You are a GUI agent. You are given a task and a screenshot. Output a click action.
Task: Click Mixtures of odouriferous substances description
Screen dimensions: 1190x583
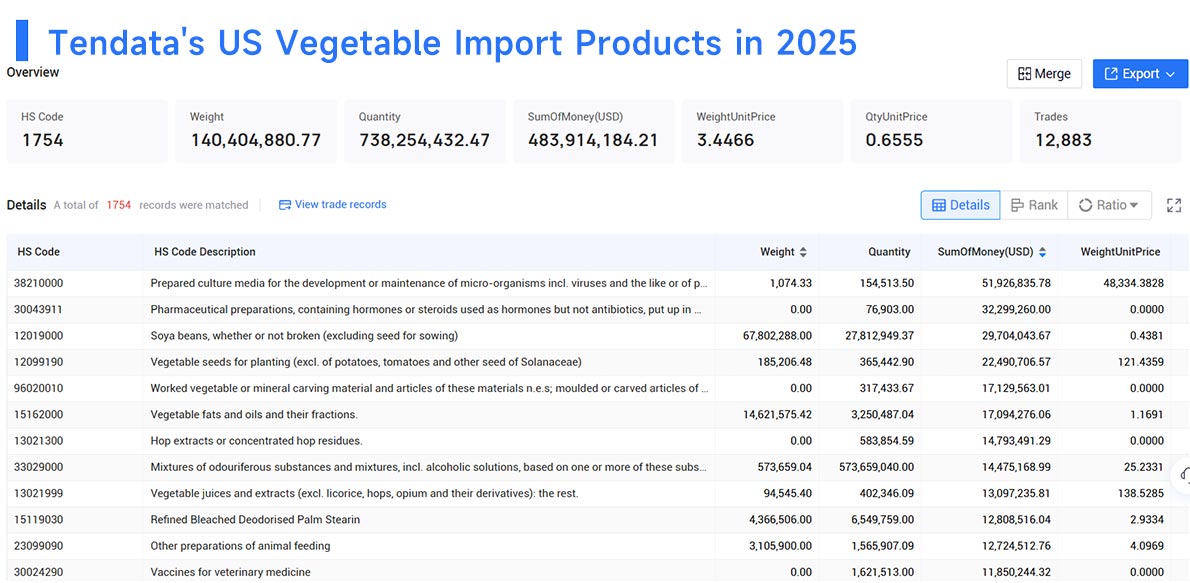[x=429, y=467]
